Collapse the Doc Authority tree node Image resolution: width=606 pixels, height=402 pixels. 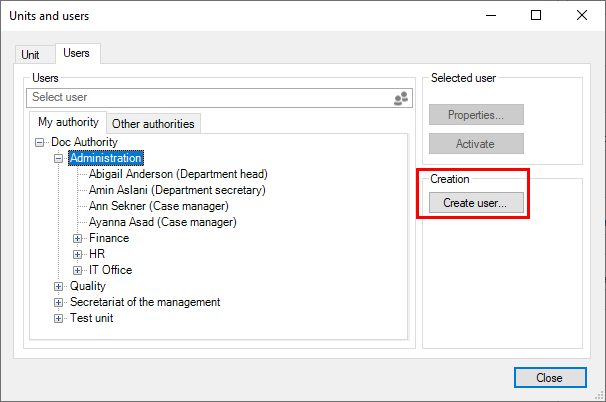pyautogui.click(x=40, y=143)
